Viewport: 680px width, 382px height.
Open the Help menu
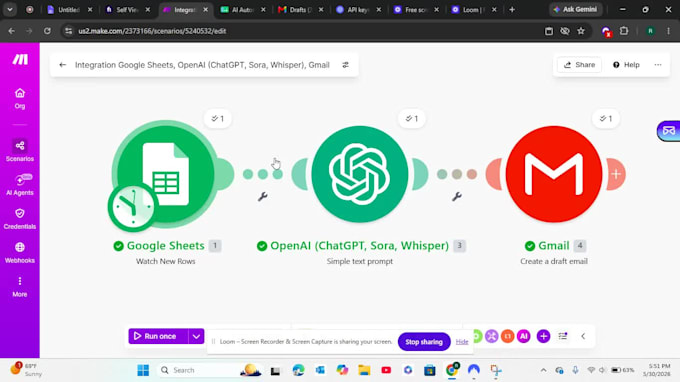626,65
